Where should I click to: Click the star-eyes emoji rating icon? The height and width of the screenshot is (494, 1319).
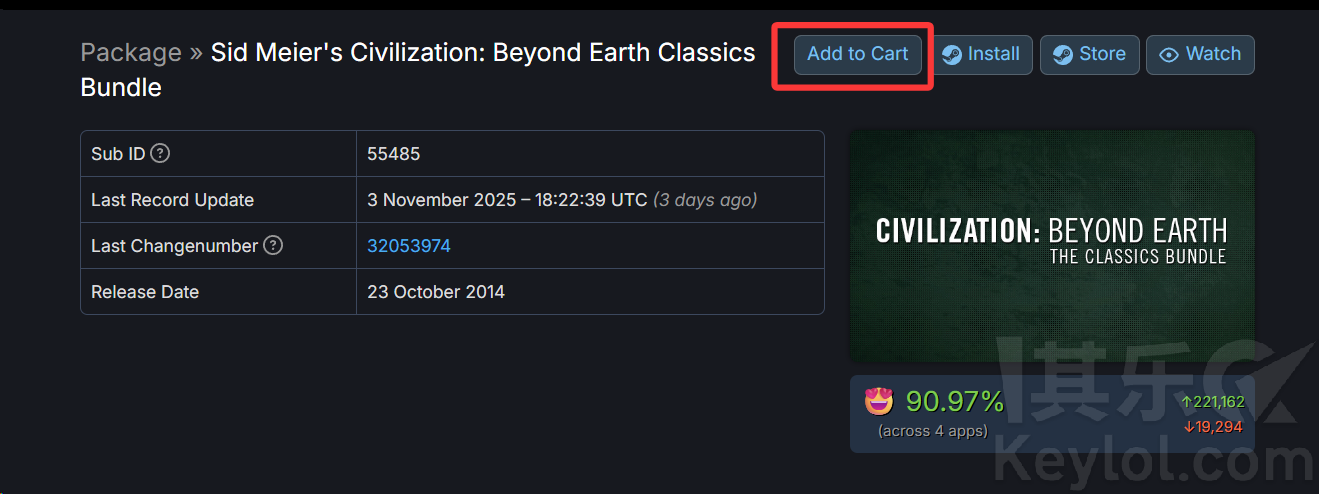pyautogui.click(x=878, y=402)
